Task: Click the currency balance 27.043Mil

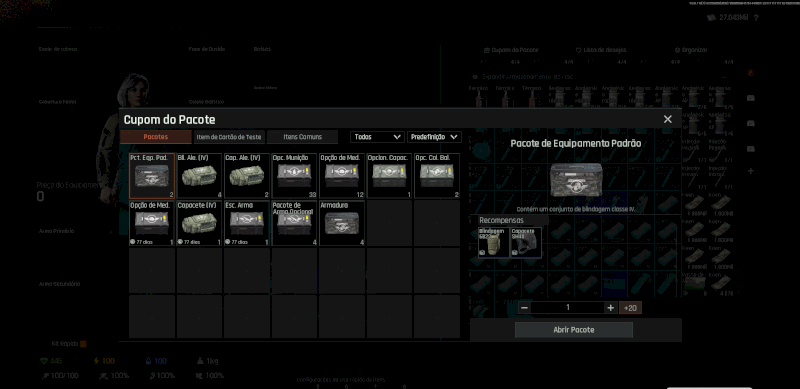Action: point(728,18)
